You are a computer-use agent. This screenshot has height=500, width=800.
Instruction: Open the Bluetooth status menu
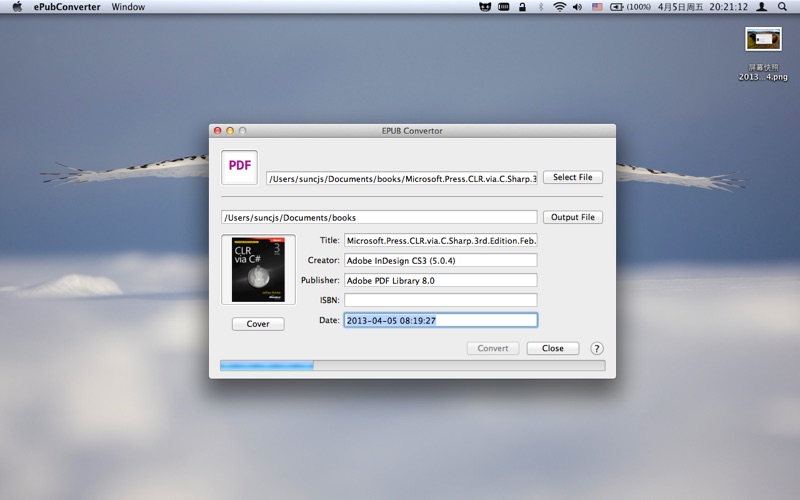coord(540,7)
